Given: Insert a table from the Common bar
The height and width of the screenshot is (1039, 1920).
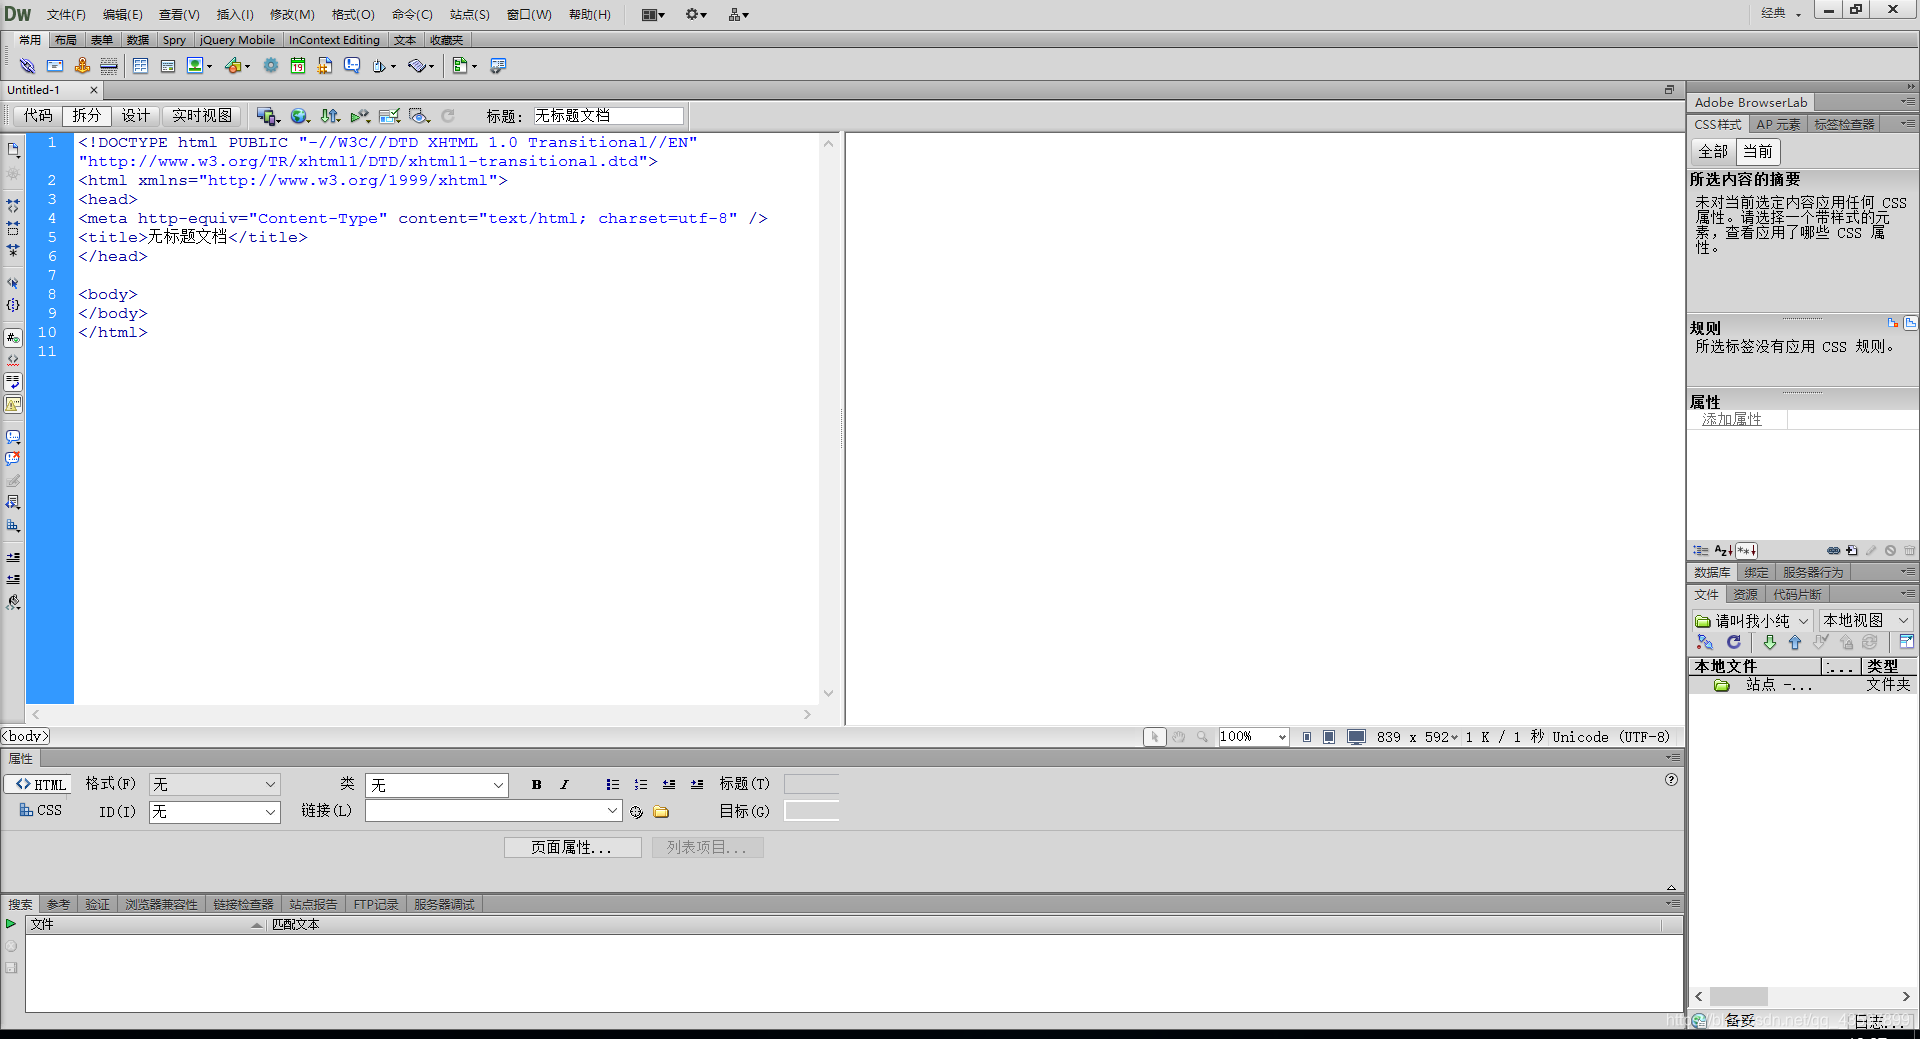Looking at the screenshot, I should [x=140, y=66].
